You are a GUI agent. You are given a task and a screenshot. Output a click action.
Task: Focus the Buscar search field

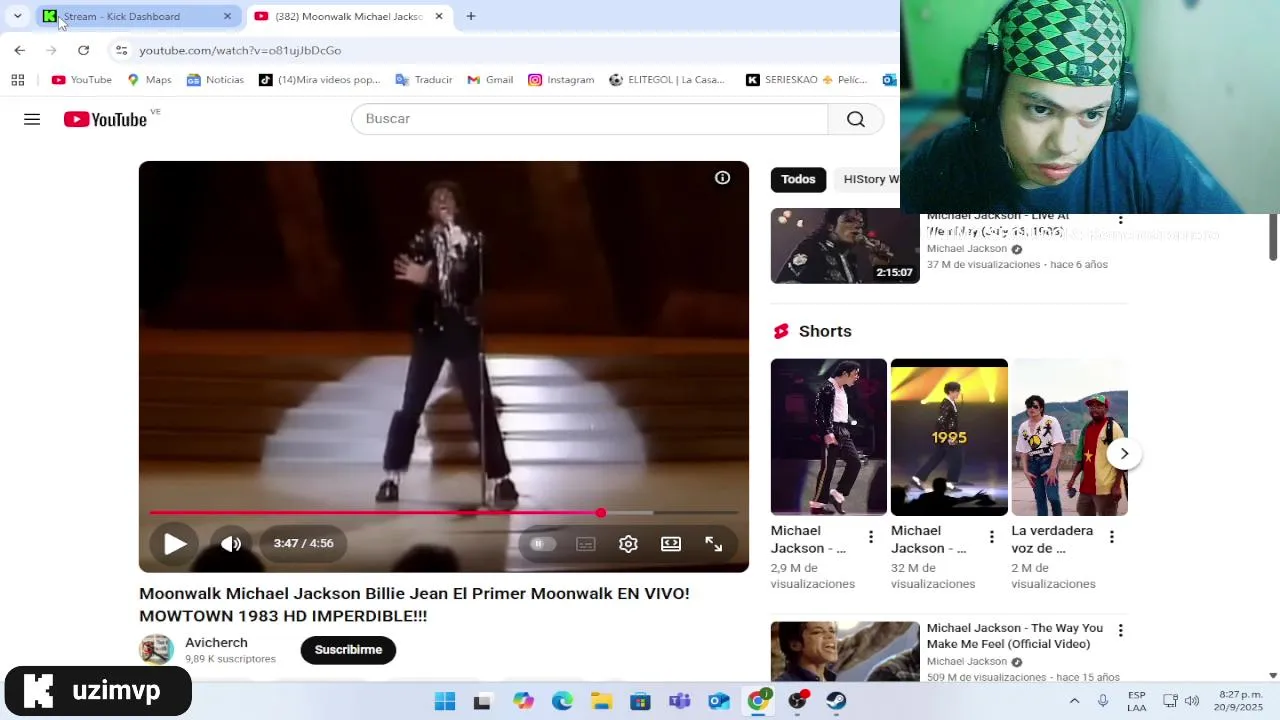point(589,119)
